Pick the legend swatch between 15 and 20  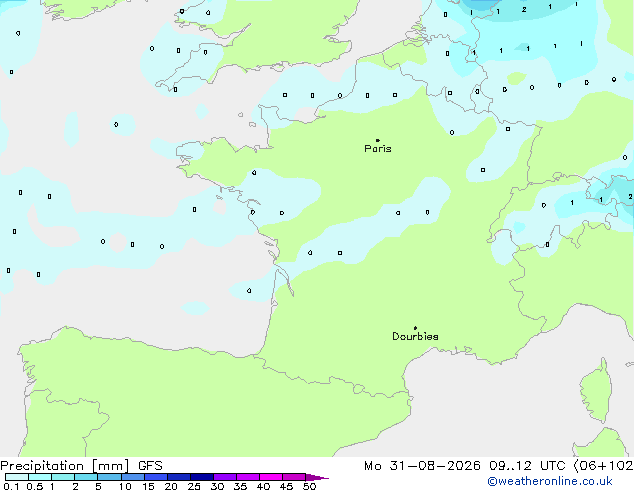155,477
